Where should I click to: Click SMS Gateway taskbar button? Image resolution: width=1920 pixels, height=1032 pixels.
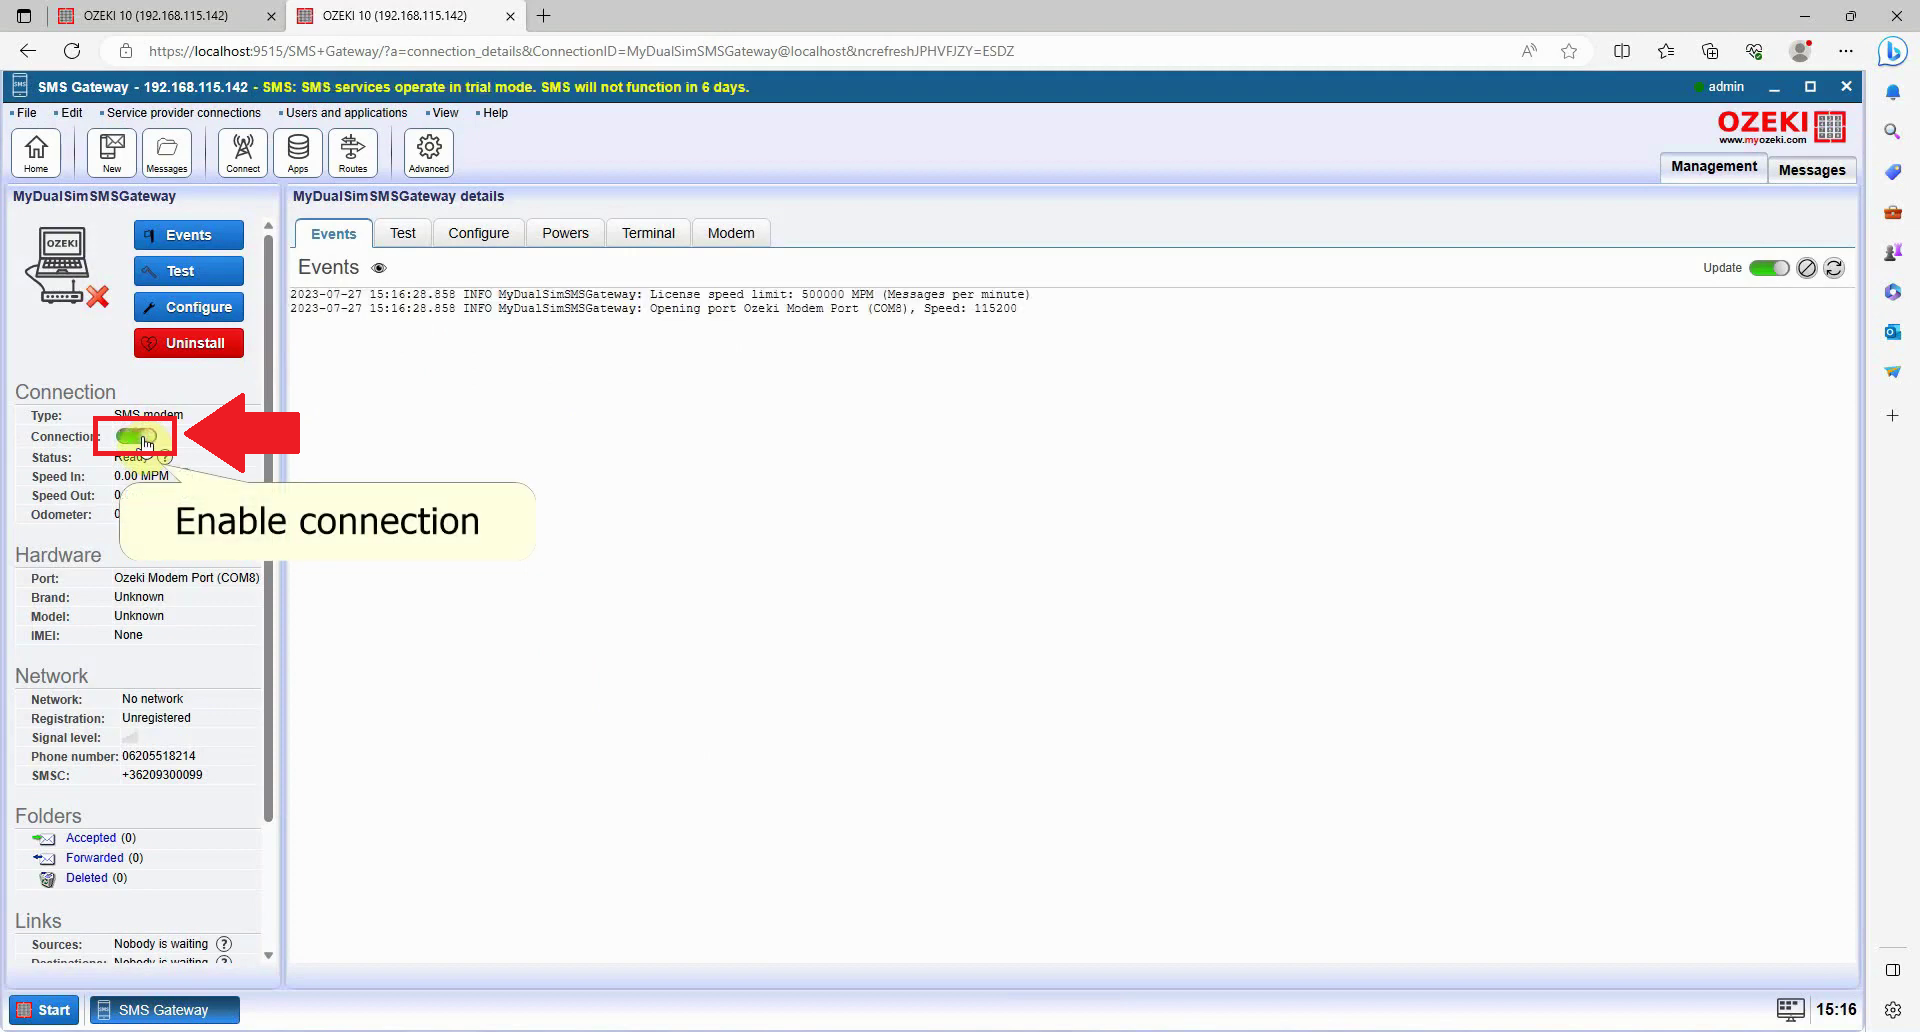165,1010
